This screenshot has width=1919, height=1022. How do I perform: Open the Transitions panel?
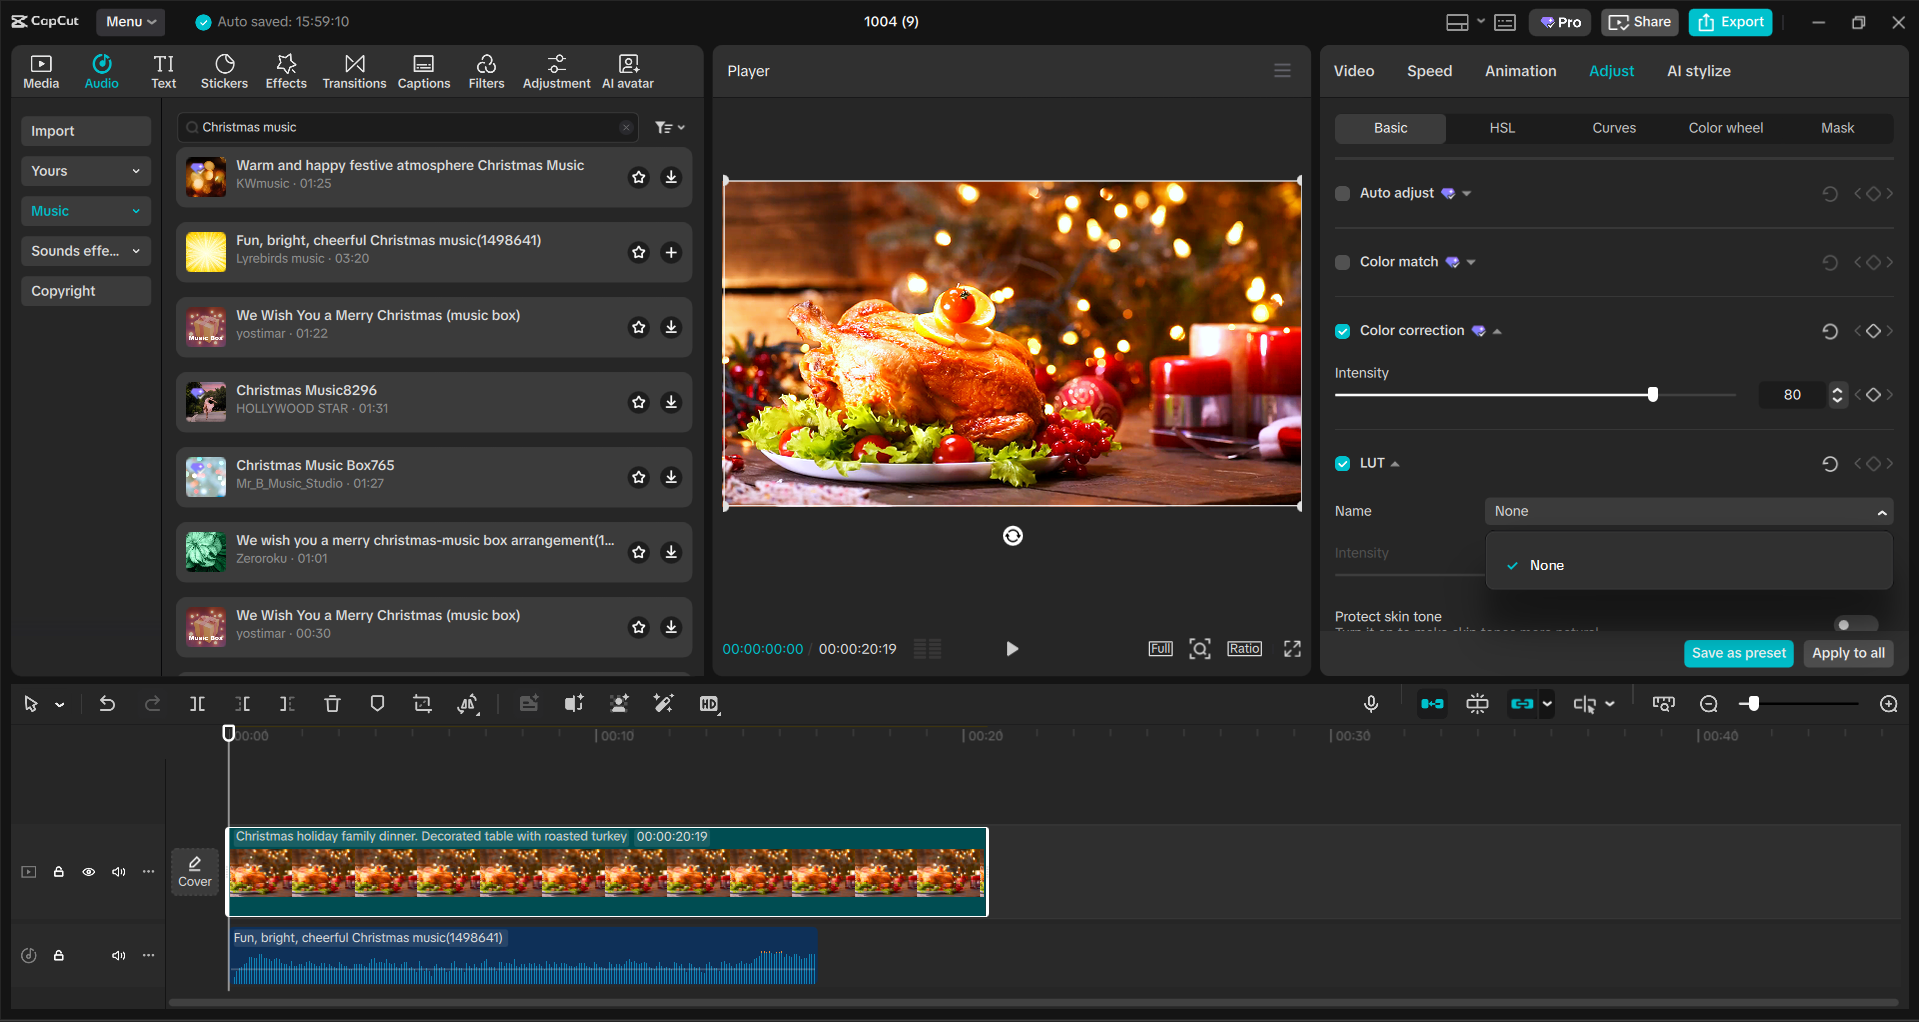(x=354, y=71)
